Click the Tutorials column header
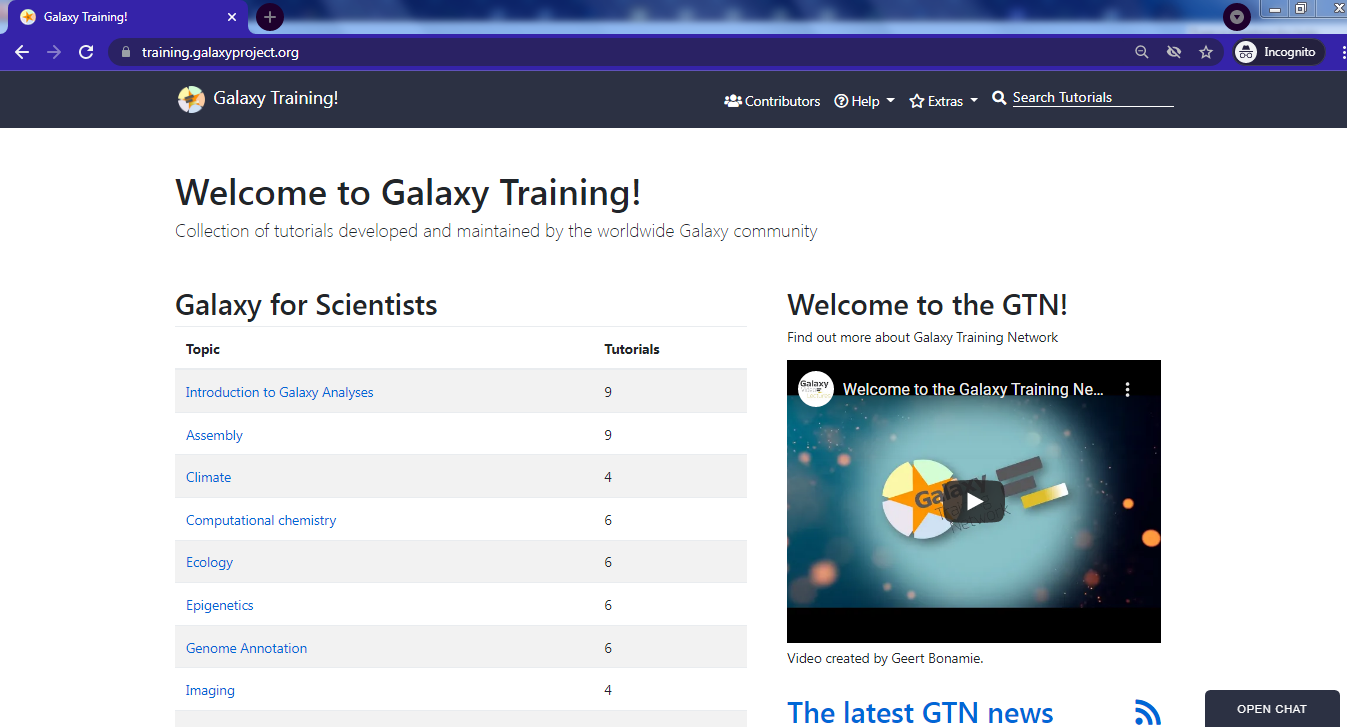Image resolution: width=1347 pixels, height=727 pixels. click(632, 349)
